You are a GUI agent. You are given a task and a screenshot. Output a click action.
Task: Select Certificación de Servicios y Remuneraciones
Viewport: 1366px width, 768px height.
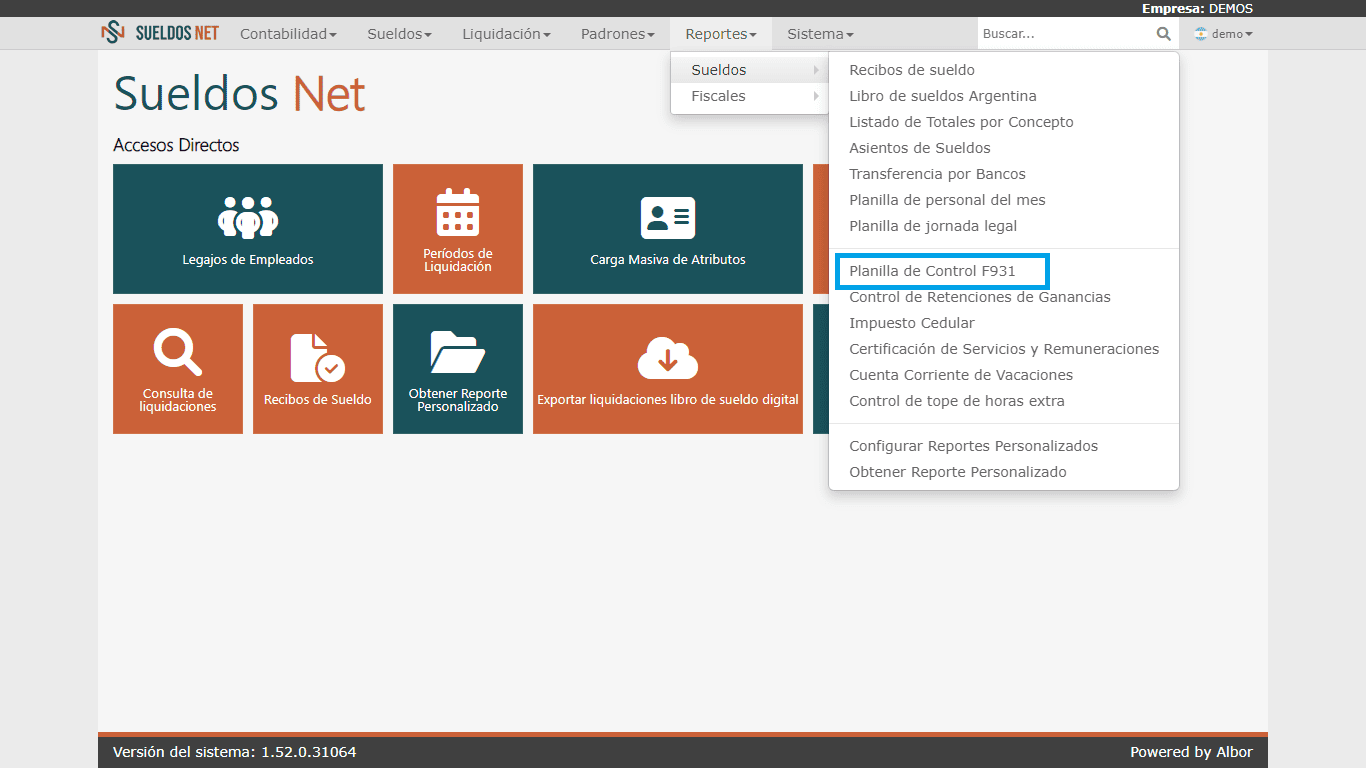point(1004,349)
